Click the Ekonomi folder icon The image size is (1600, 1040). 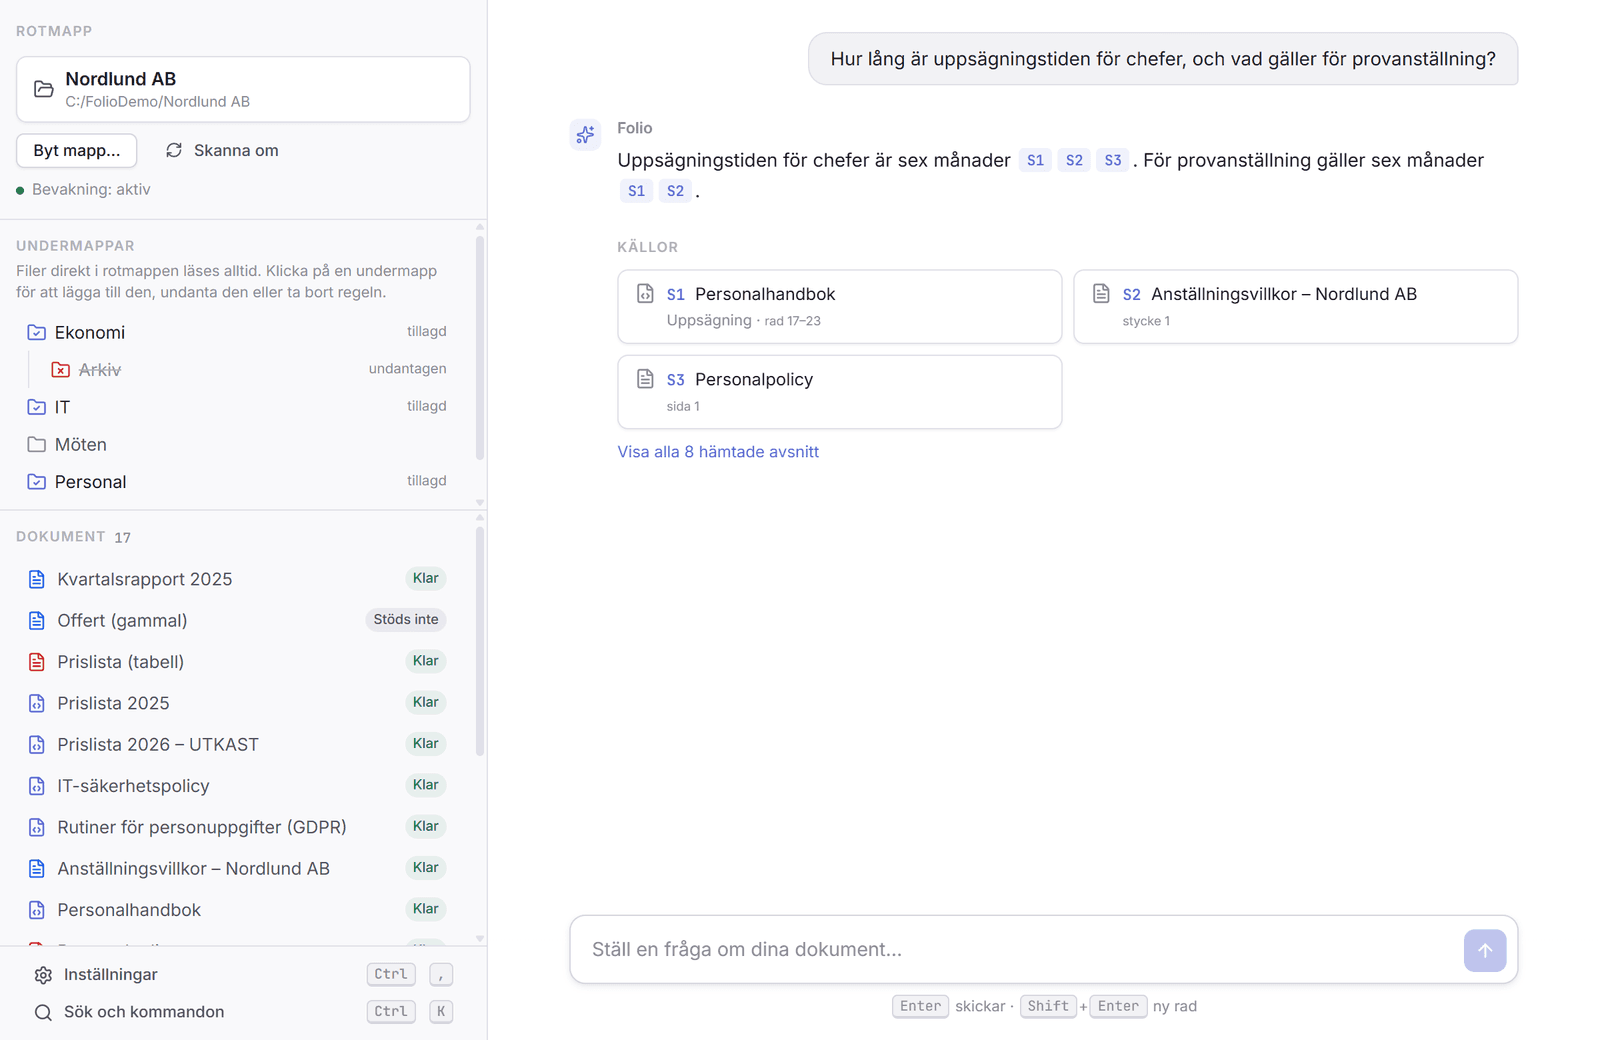click(x=37, y=332)
